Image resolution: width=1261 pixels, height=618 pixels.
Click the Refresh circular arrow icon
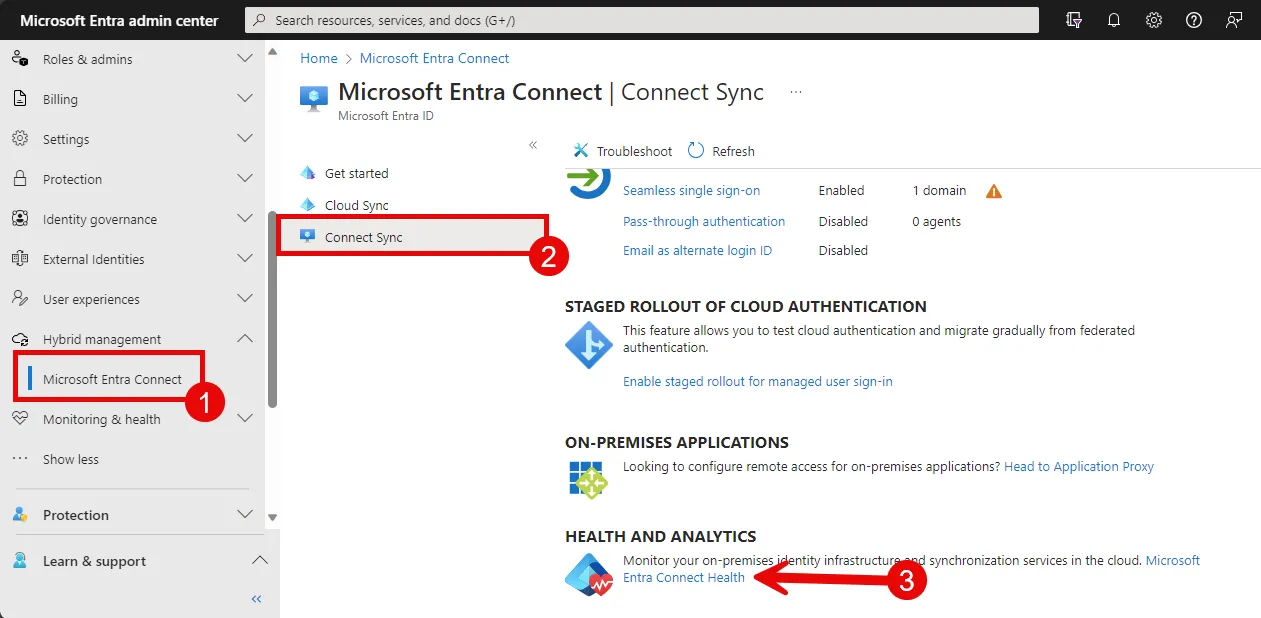[696, 151]
